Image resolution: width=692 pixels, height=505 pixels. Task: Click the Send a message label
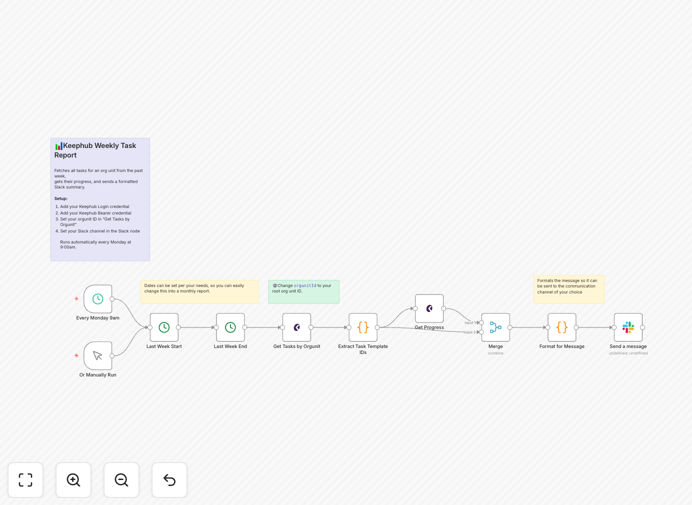point(628,347)
